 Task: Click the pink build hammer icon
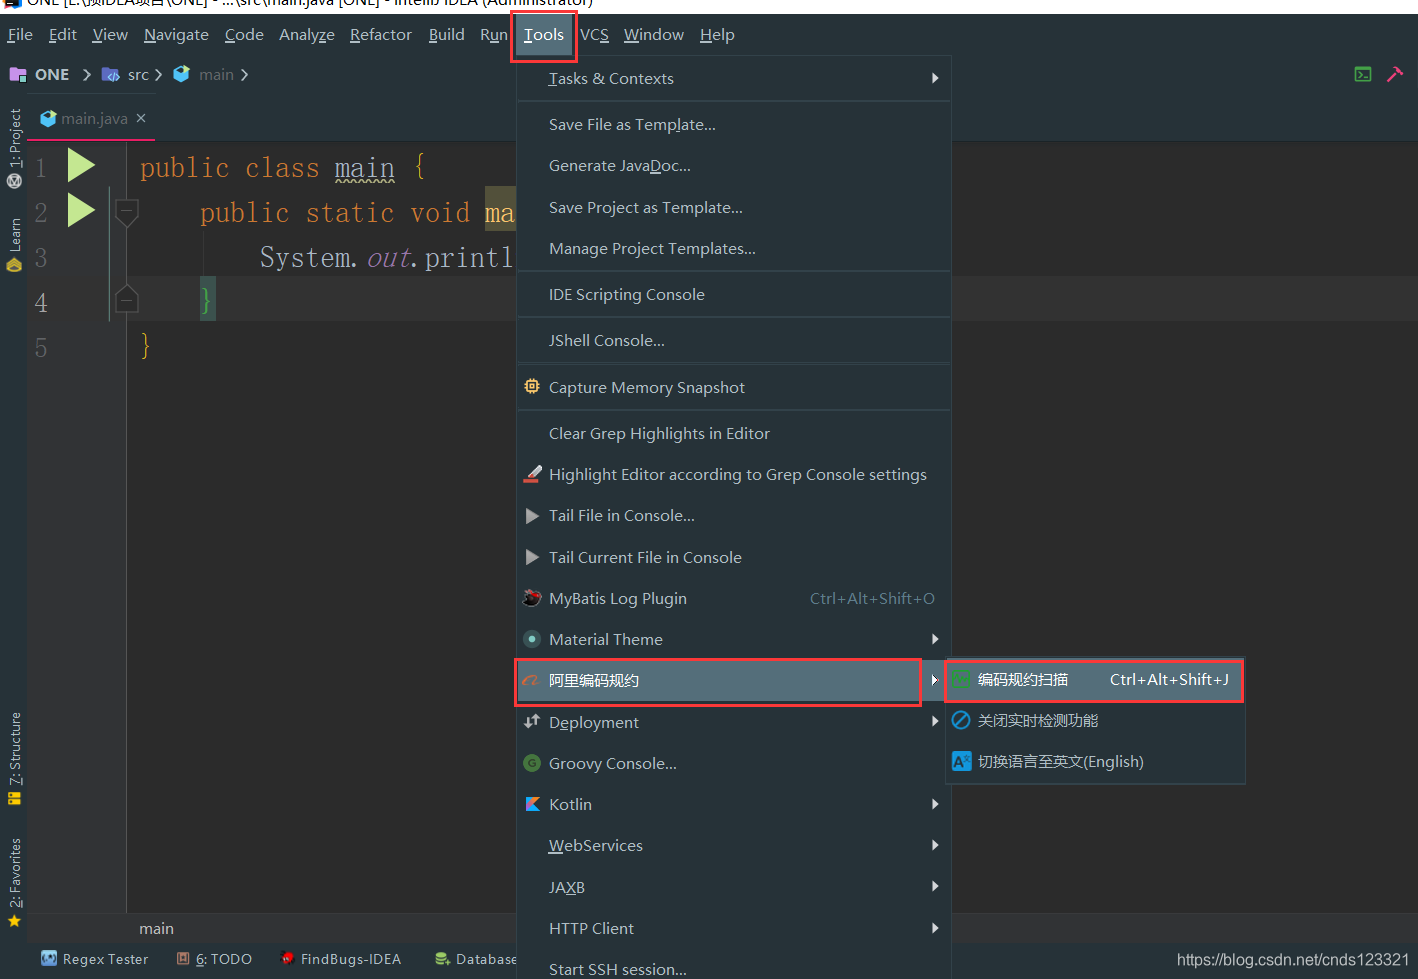pyautogui.click(x=1395, y=74)
